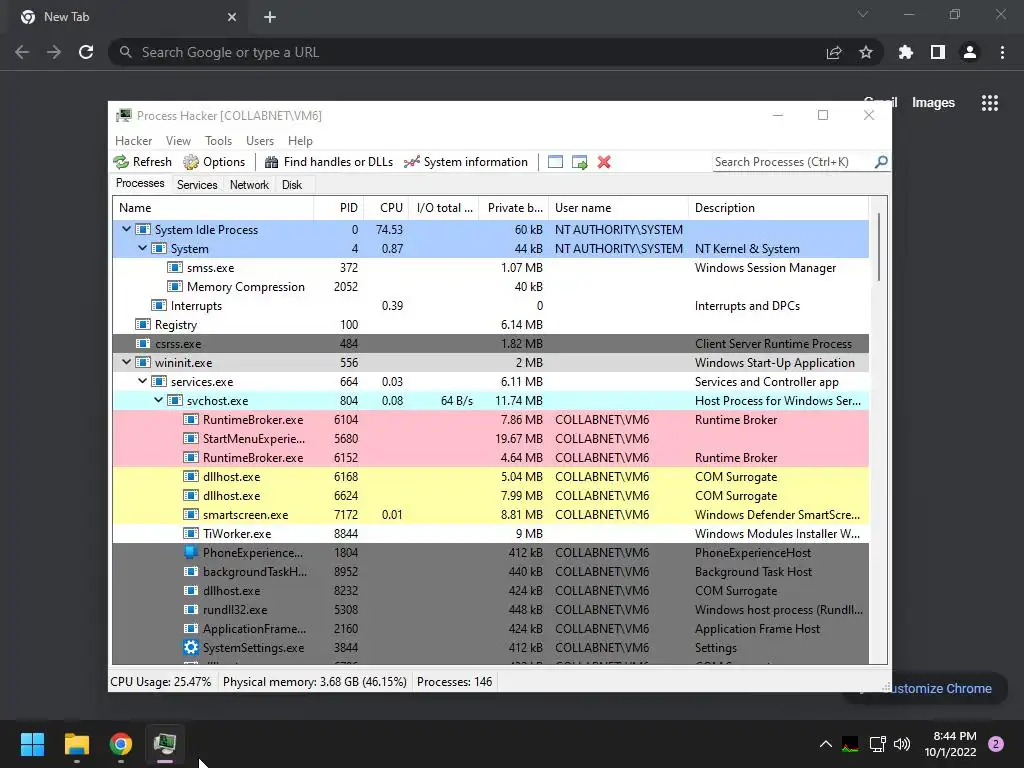Switch to the Network tab
The height and width of the screenshot is (768, 1024).
pyautogui.click(x=249, y=185)
